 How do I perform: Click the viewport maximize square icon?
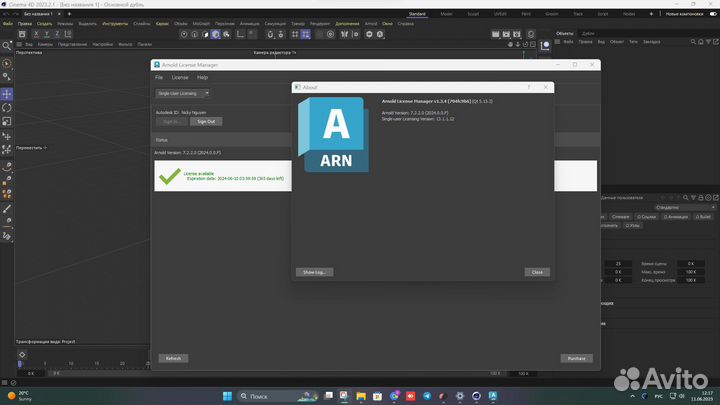533,45
